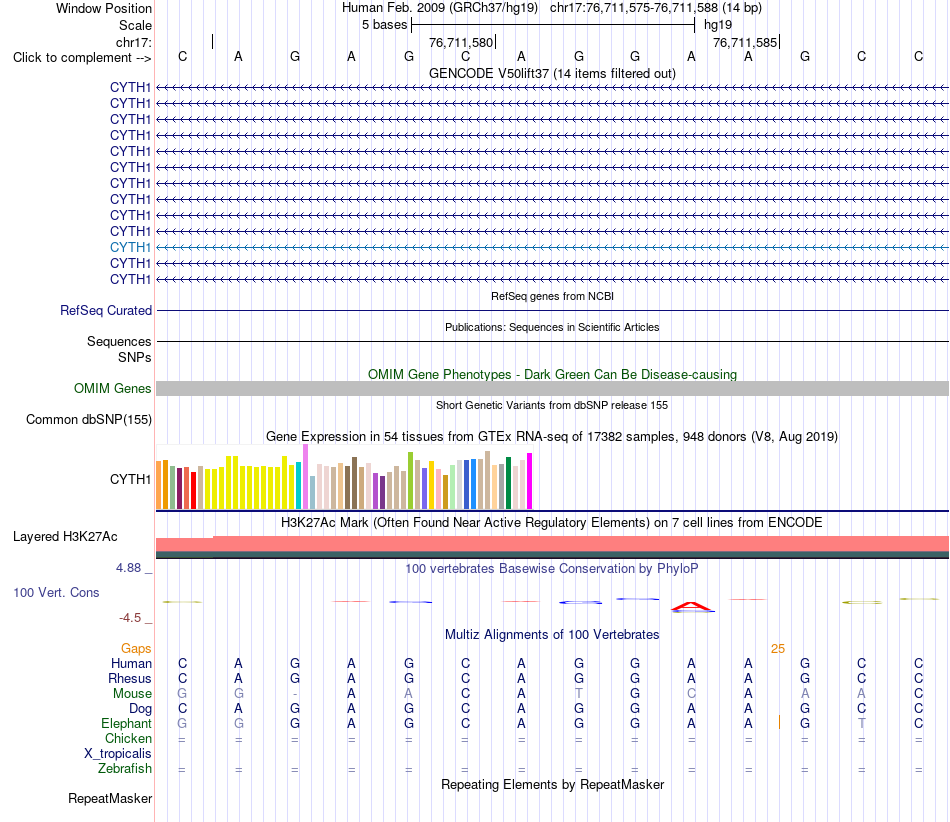Click the -4.5 PhyloP lower scale value

[130, 618]
